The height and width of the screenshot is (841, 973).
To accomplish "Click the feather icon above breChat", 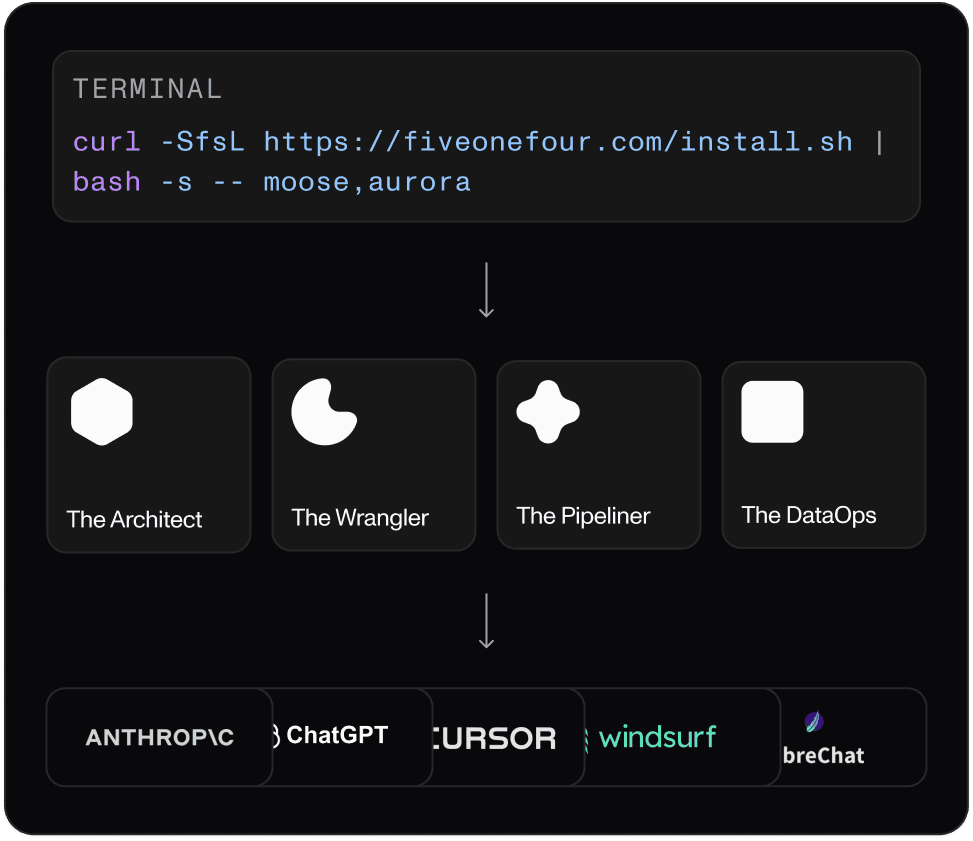I will click(814, 721).
